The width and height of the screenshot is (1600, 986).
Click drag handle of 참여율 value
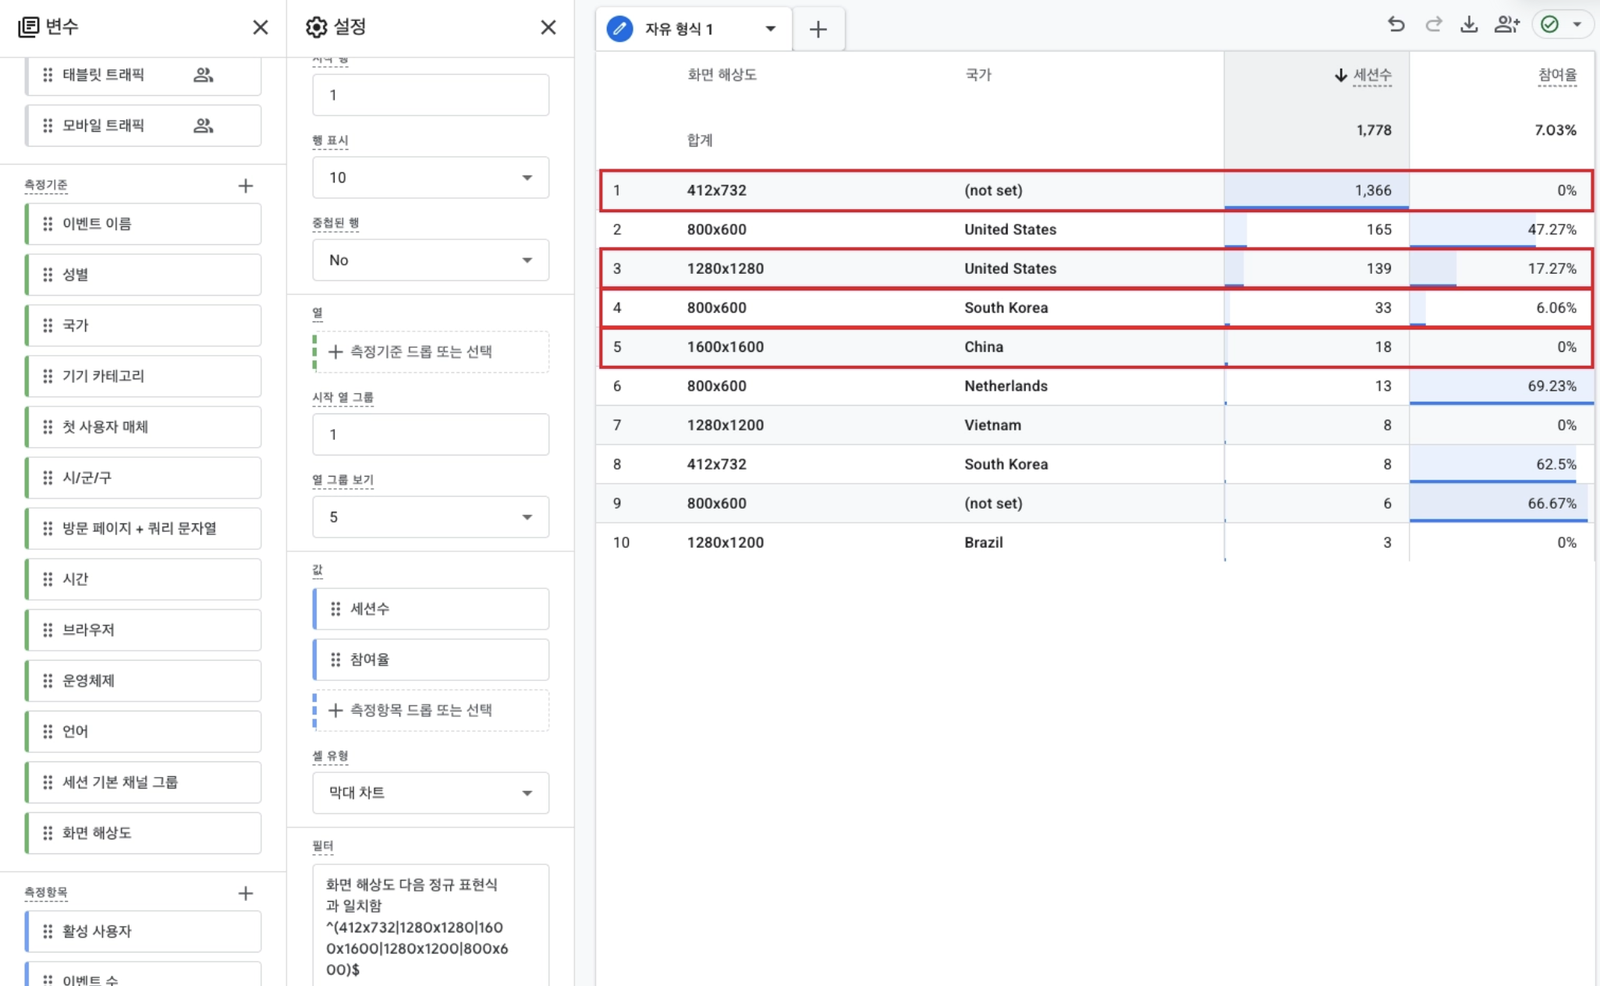coord(335,660)
